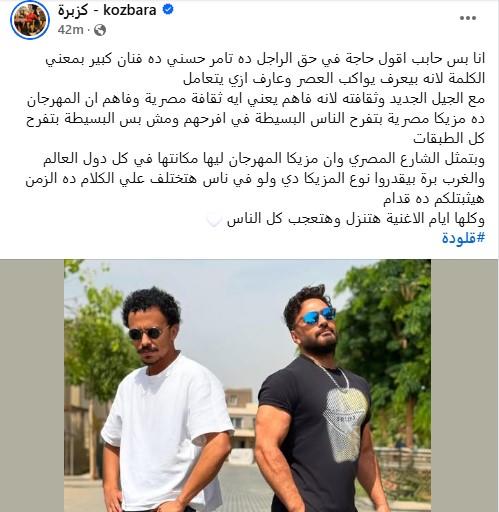This screenshot has width=499, height=512.
Task: Click the globe public-privacy icon
Action: tap(100, 30)
